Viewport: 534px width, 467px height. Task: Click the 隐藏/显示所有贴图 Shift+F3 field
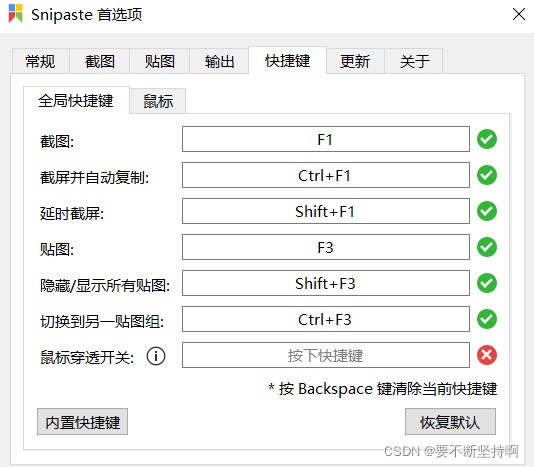tap(326, 283)
